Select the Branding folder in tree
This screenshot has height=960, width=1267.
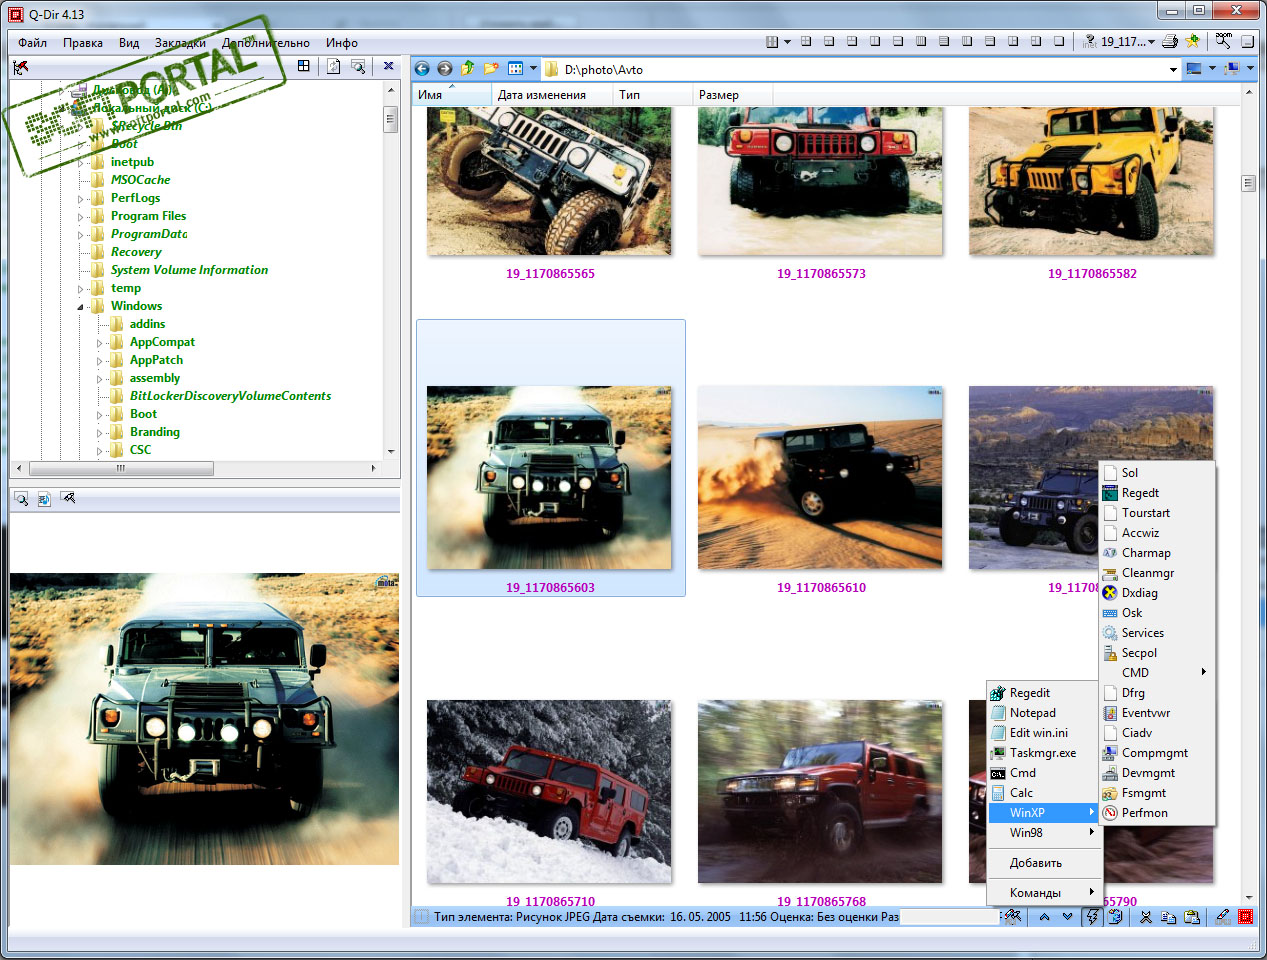tap(155, 432)
